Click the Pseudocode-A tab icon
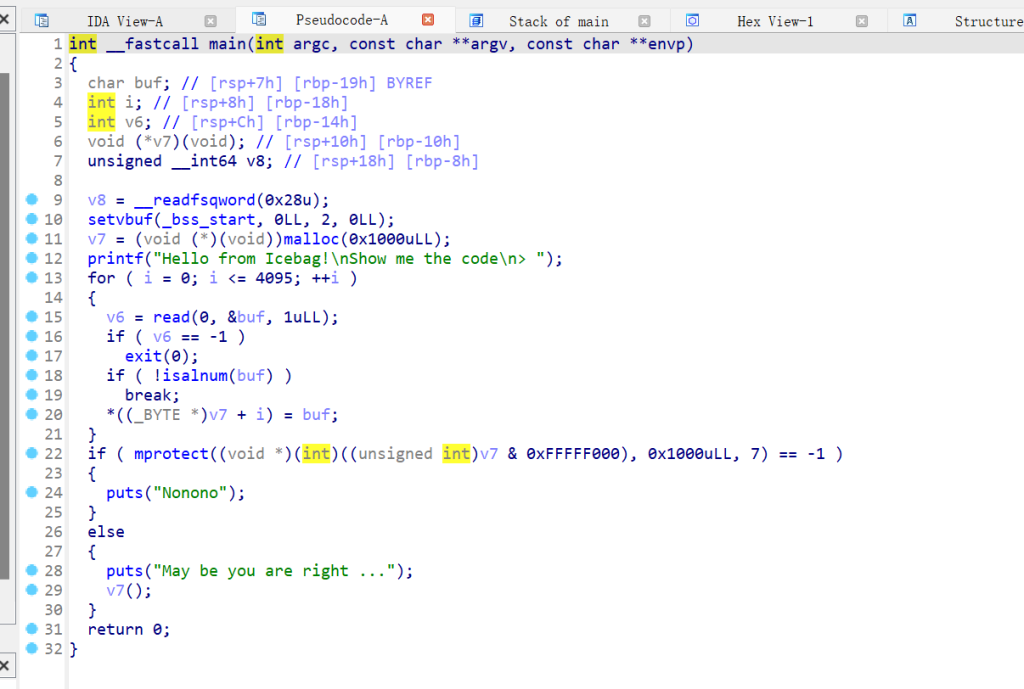Image resolution: width=1024 pixels, height=689 pixels. [259, 19]
